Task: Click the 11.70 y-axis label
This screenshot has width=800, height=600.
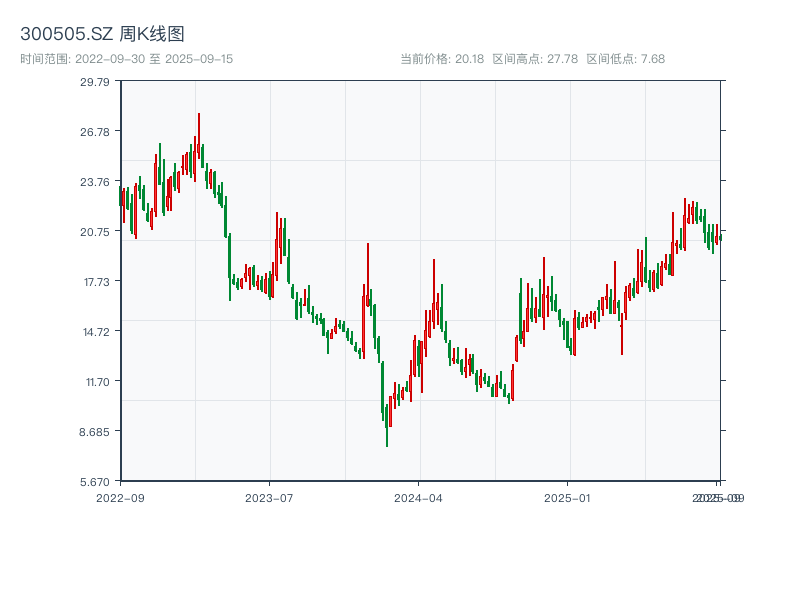Action: point(98,382)
